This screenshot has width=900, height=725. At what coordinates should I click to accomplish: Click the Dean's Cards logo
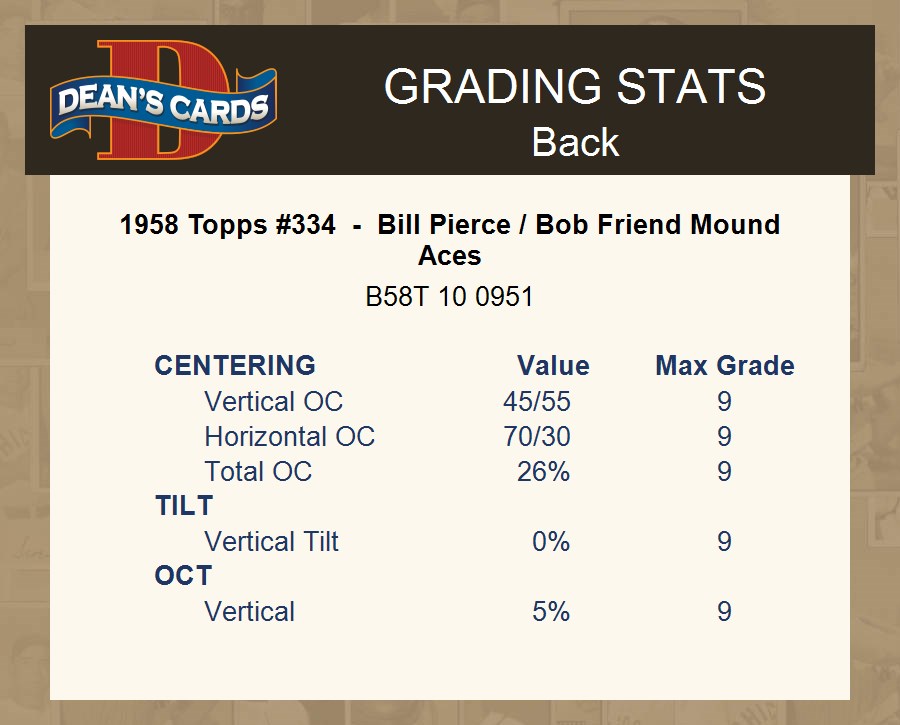[163, 101]
